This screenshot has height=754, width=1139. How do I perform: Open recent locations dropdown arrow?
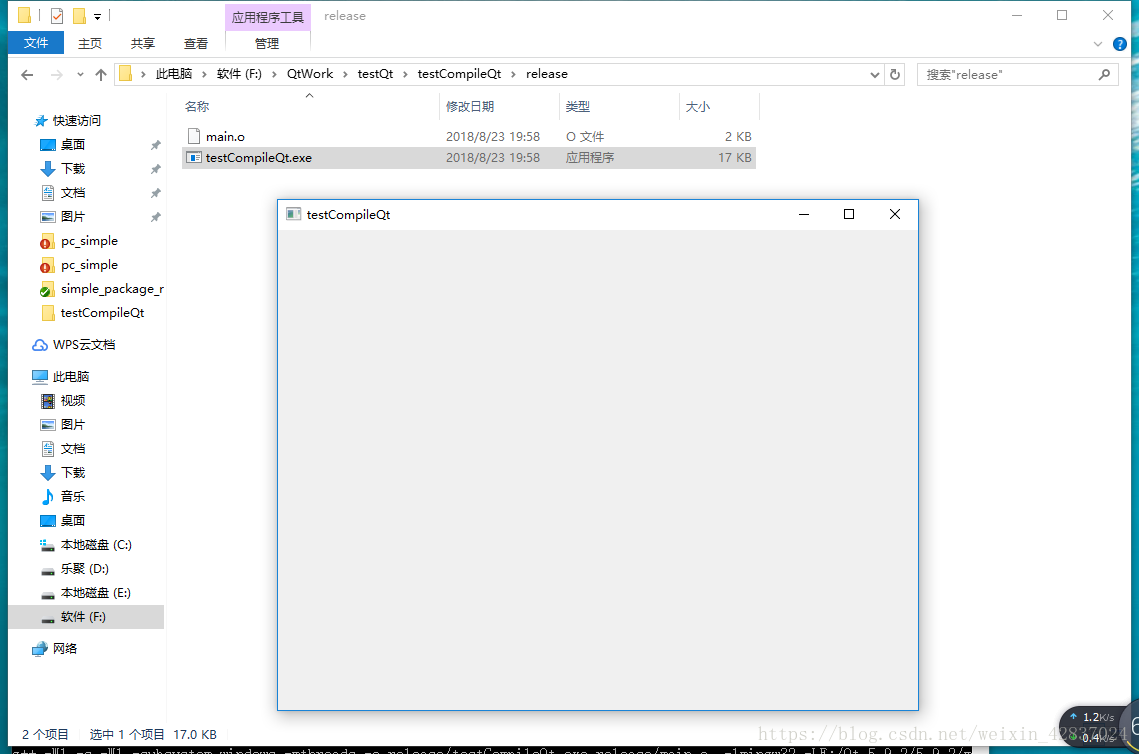point(80,74)
